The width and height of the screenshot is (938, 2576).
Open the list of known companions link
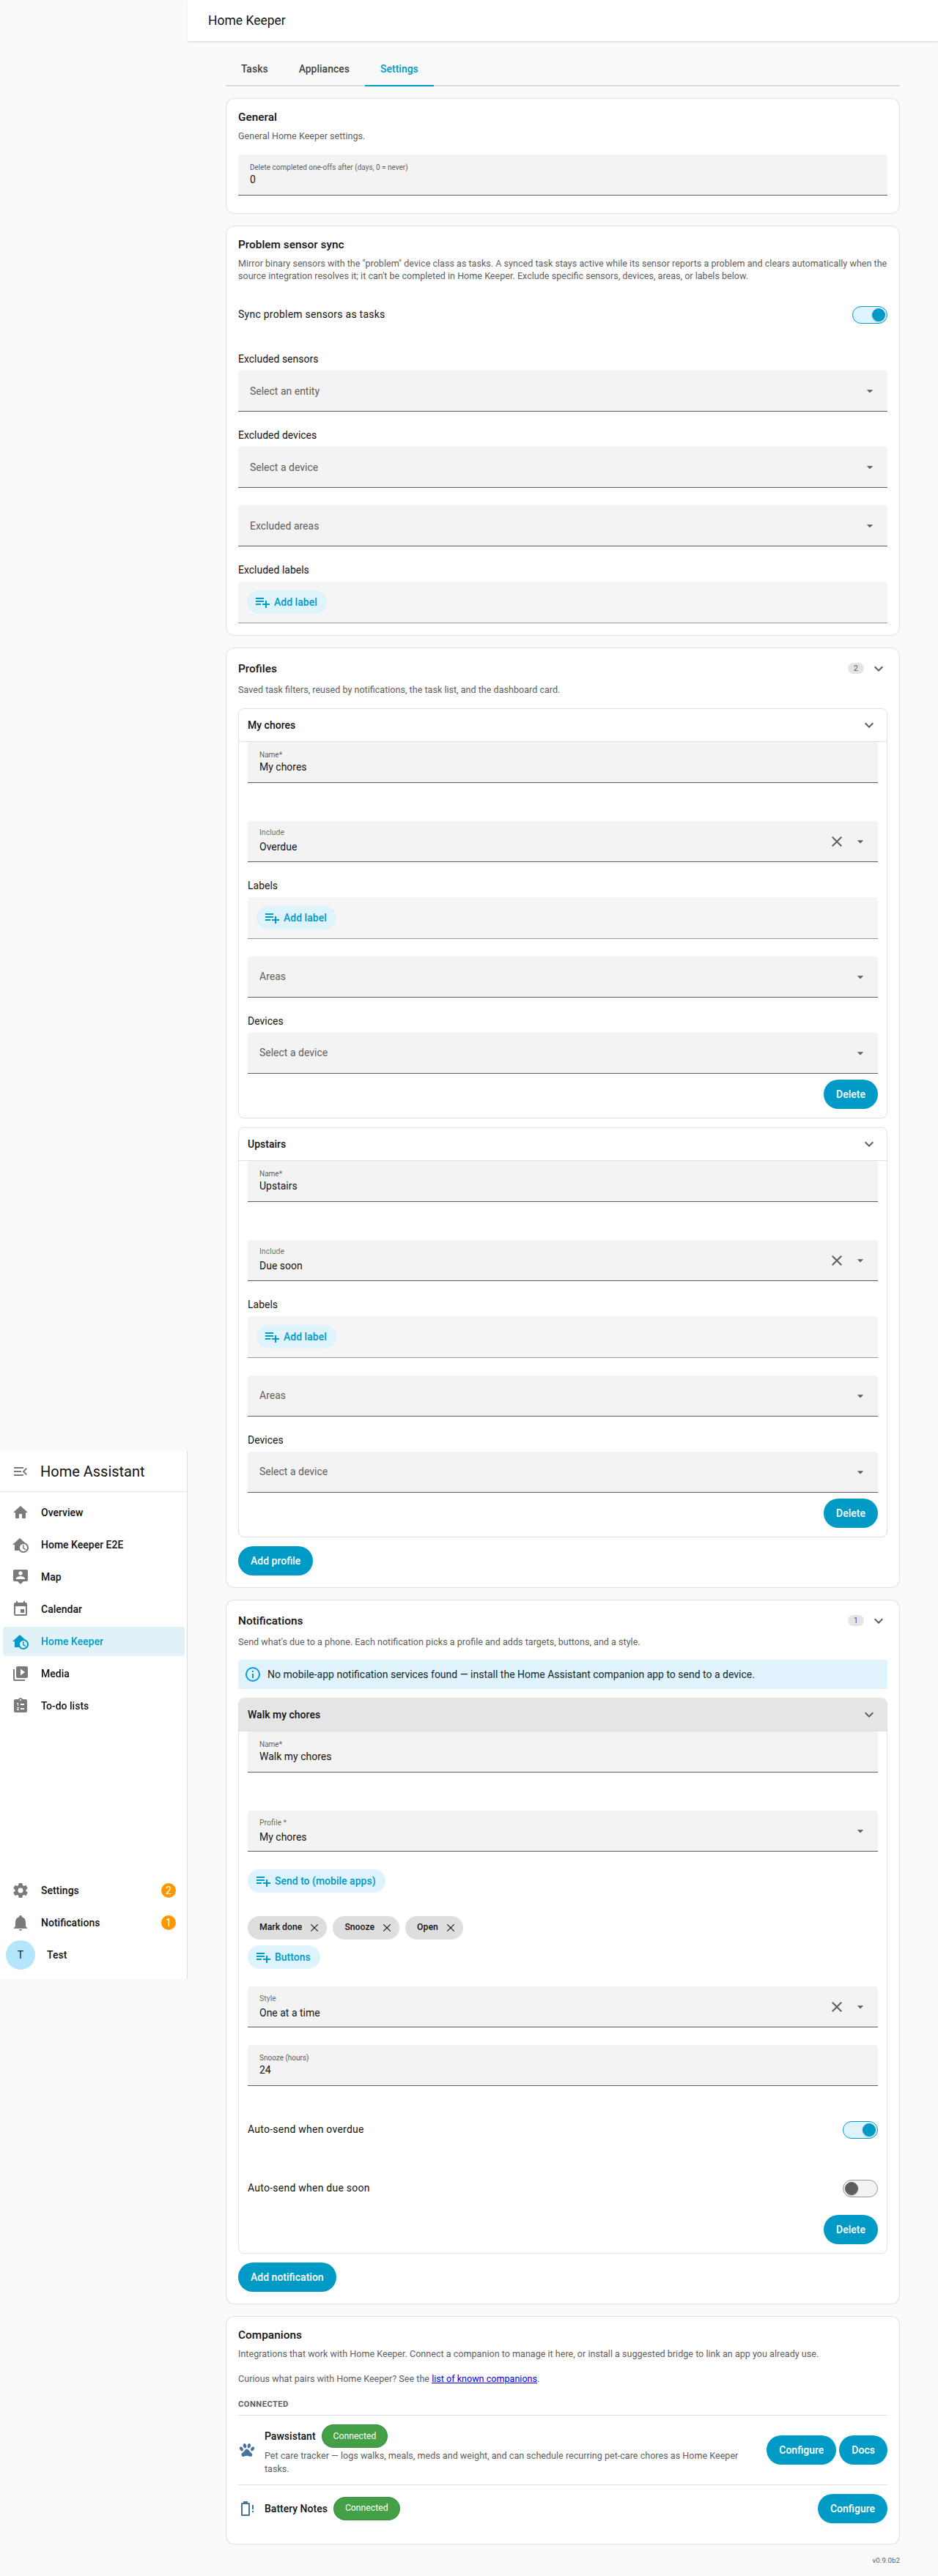484,2378
